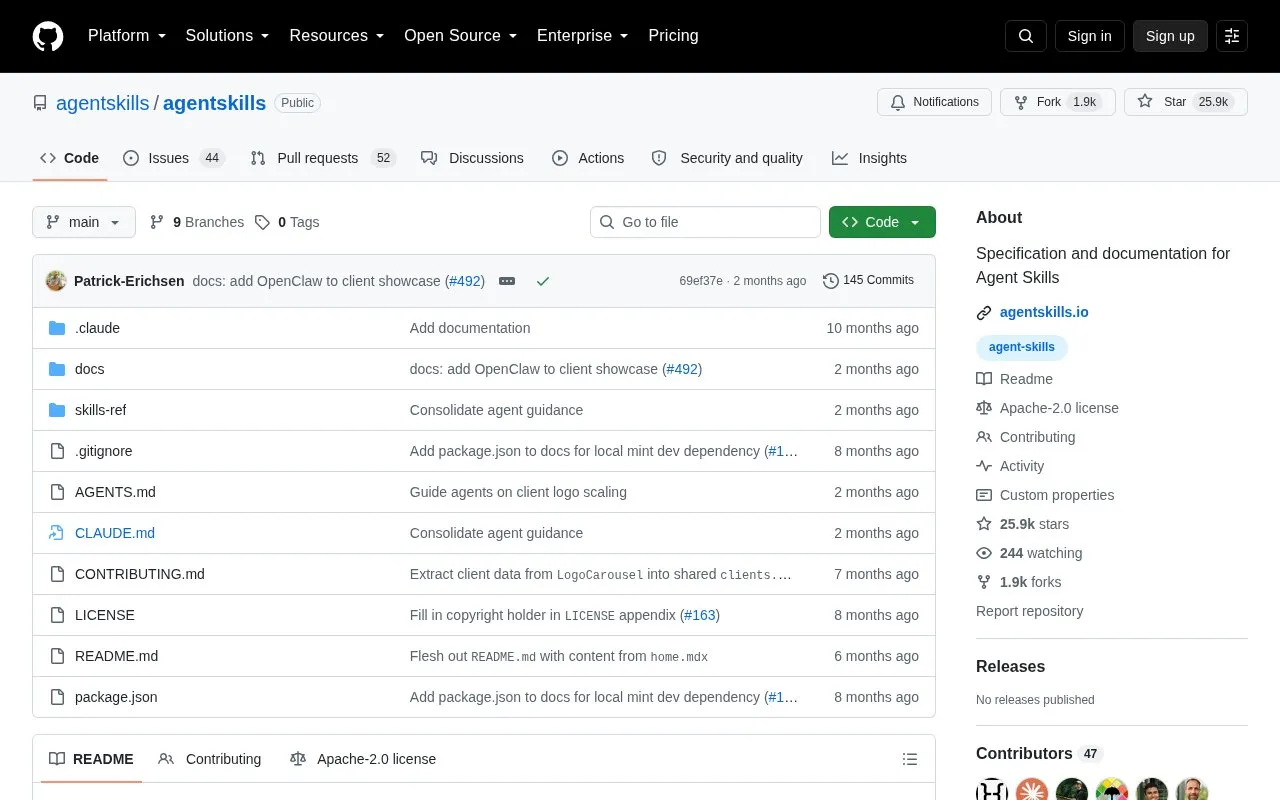The height and width of the screenshot is (800, 1280).
Task: Fork the repository
Action: pos(1058,102)
